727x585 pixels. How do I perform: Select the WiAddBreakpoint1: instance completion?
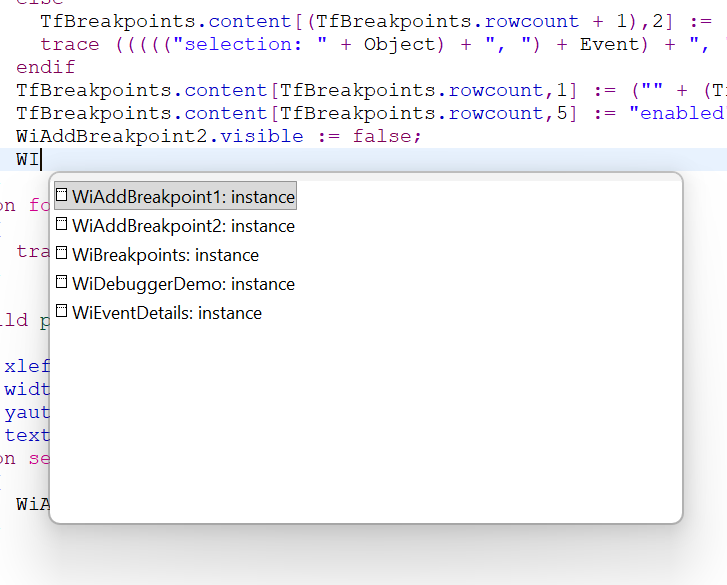pos(183,197)
